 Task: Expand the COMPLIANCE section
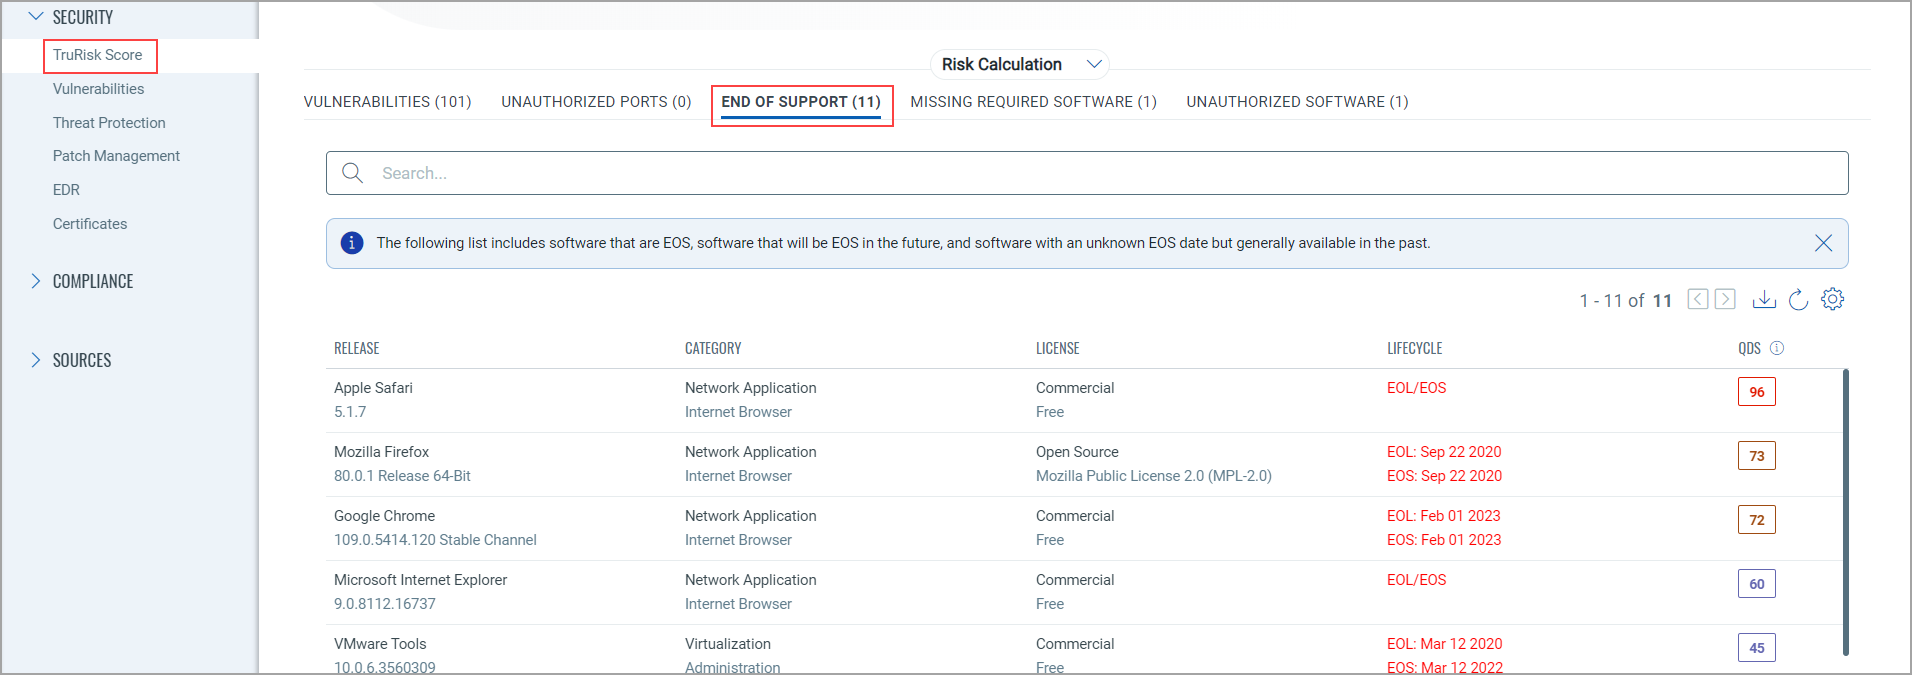(36, 281)
